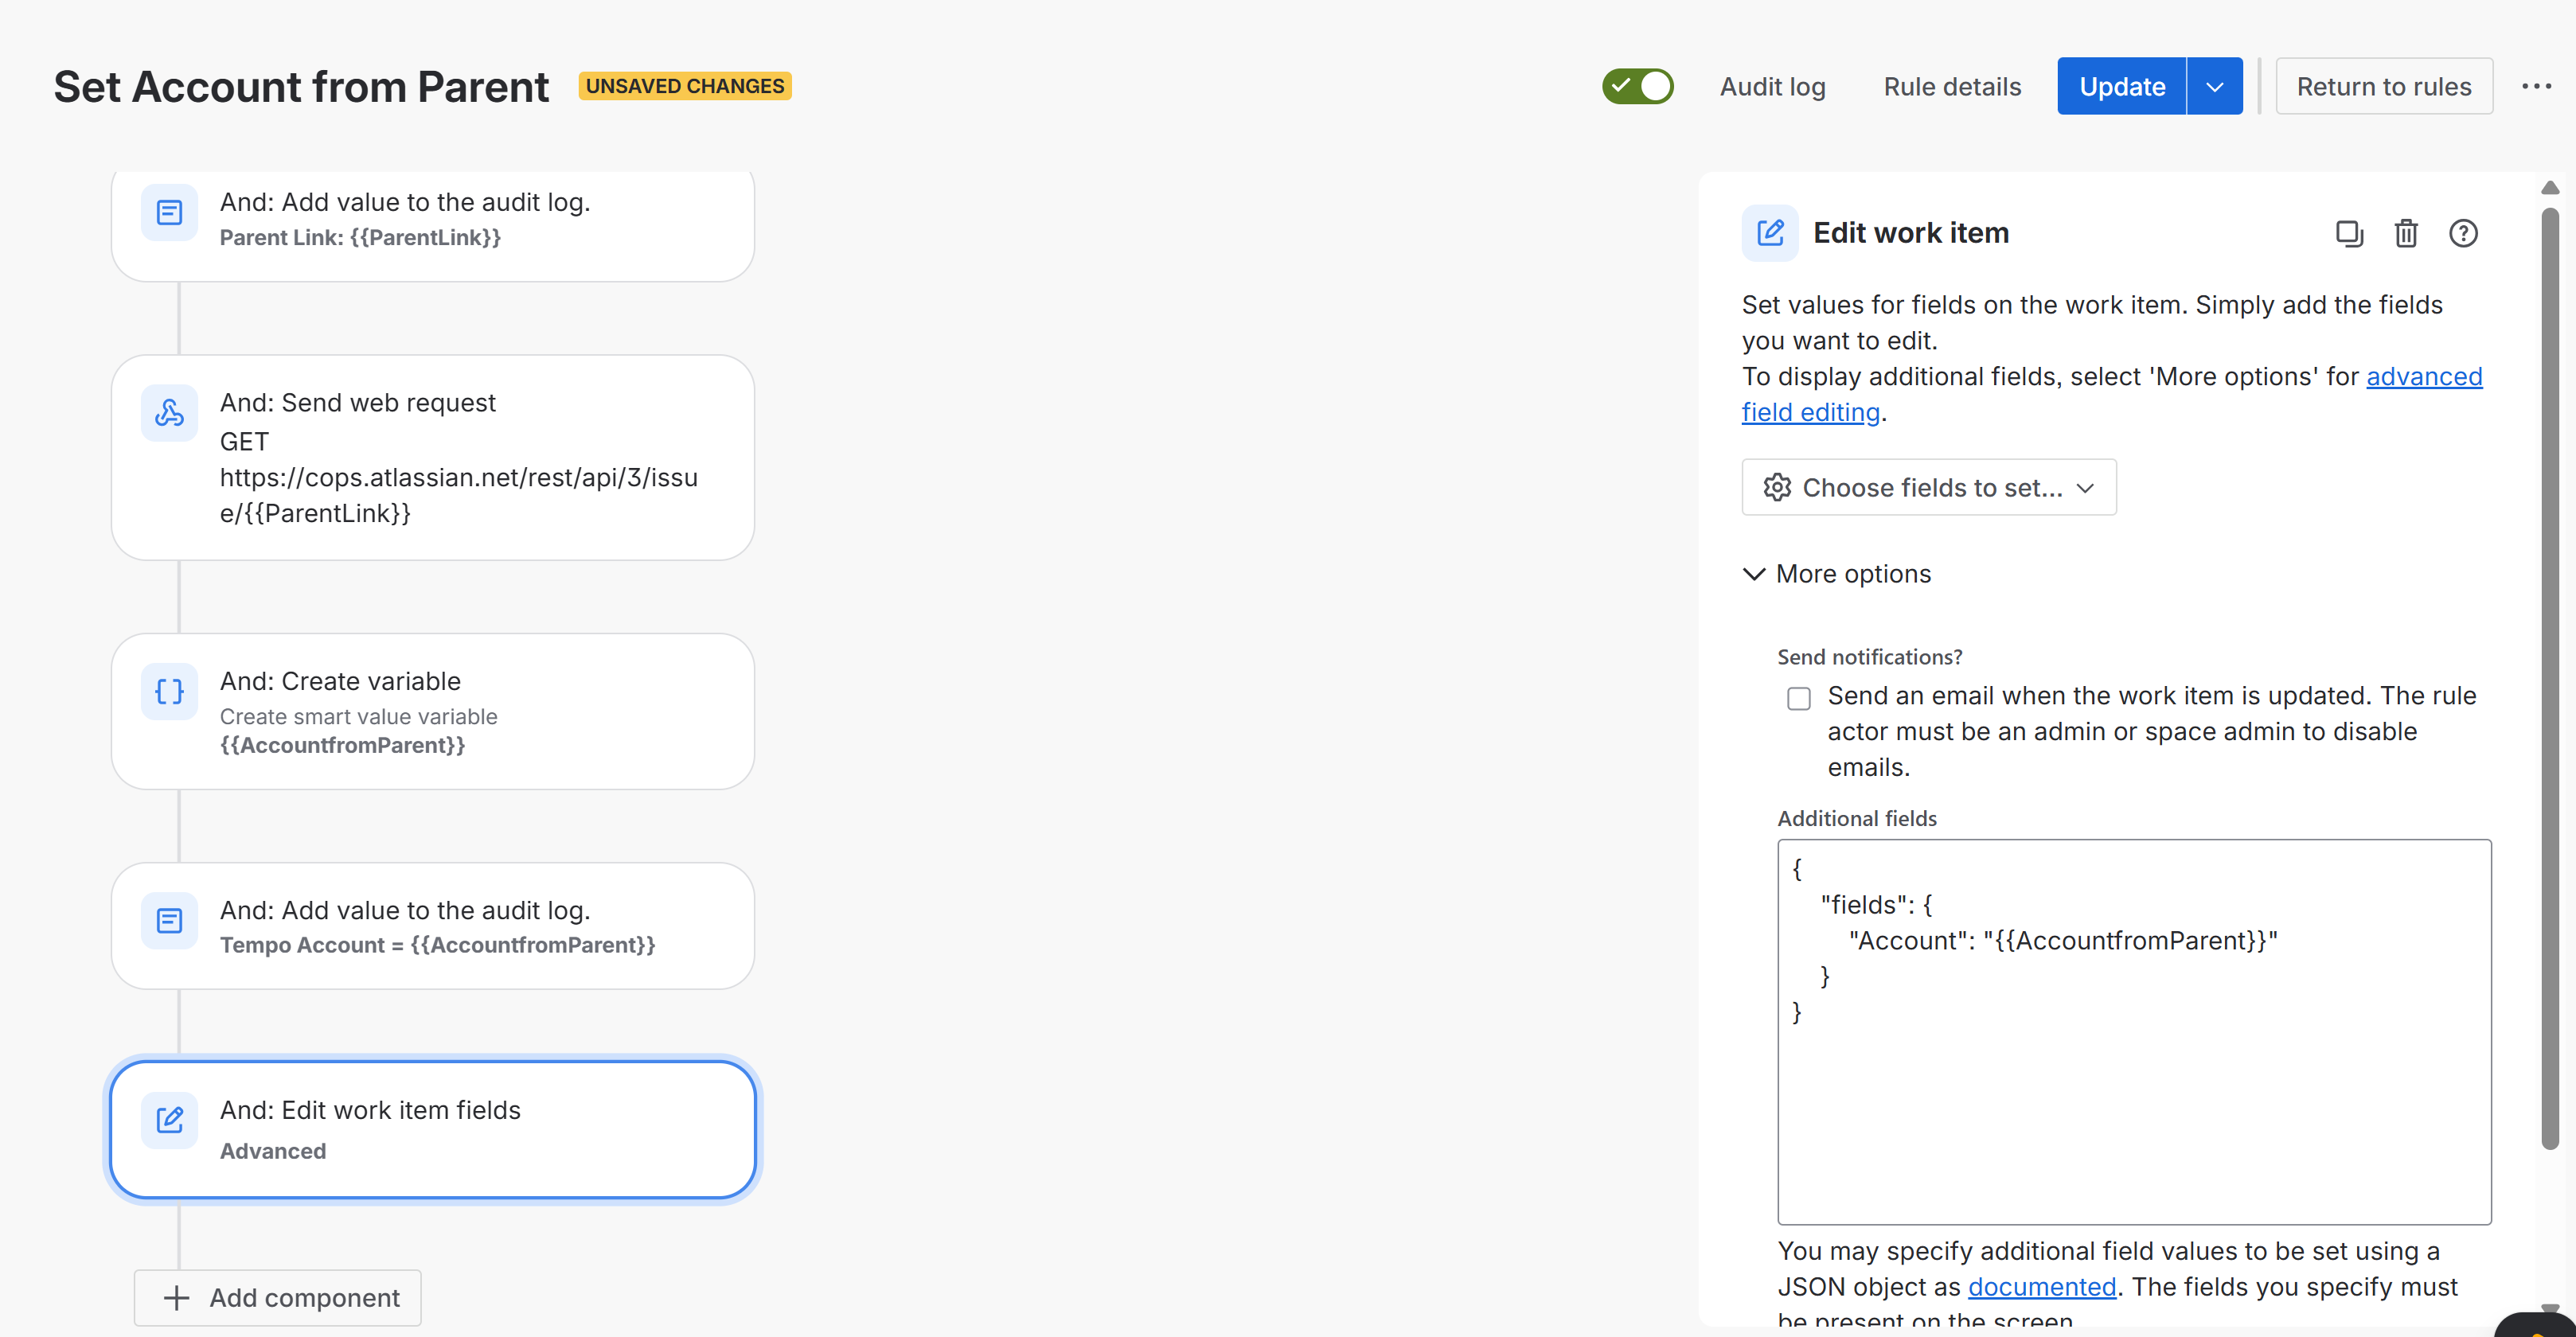Click the Create variable braces icon
2576x1337 pixels.
(169, 691)
